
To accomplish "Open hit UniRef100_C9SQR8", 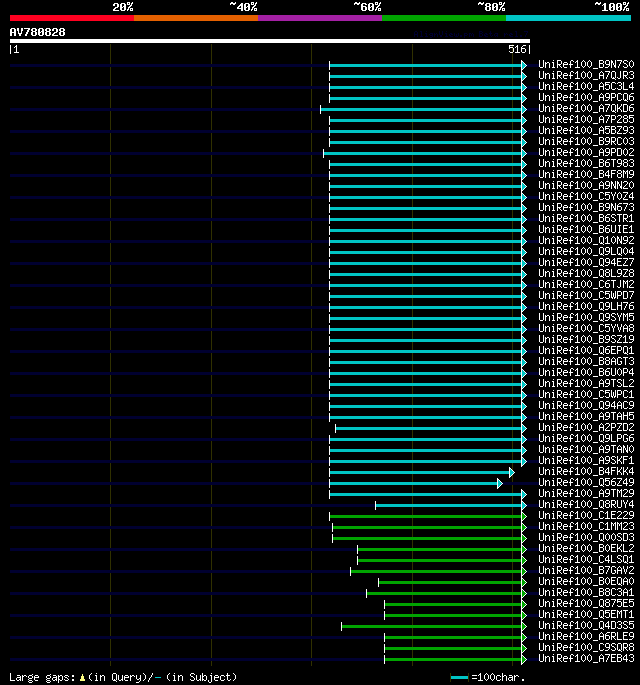I will 586,647.
